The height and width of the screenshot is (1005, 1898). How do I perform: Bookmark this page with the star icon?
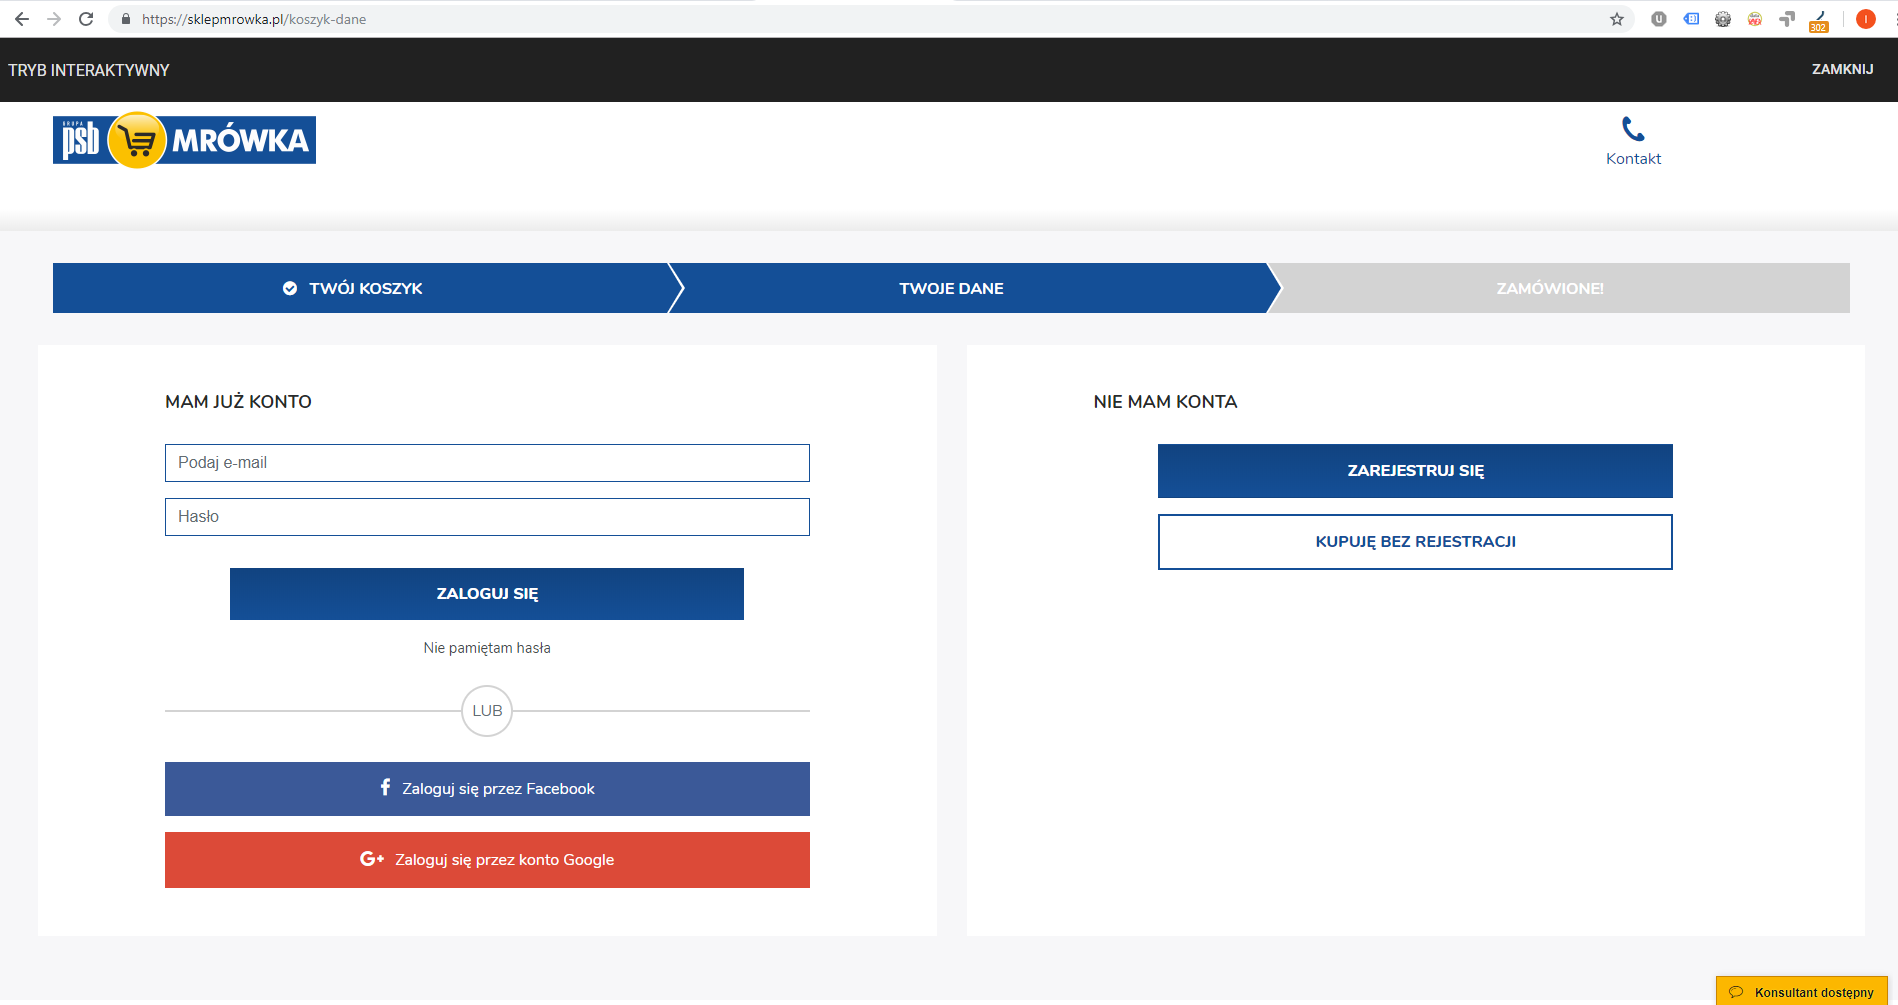click(x=1617, y=19)
